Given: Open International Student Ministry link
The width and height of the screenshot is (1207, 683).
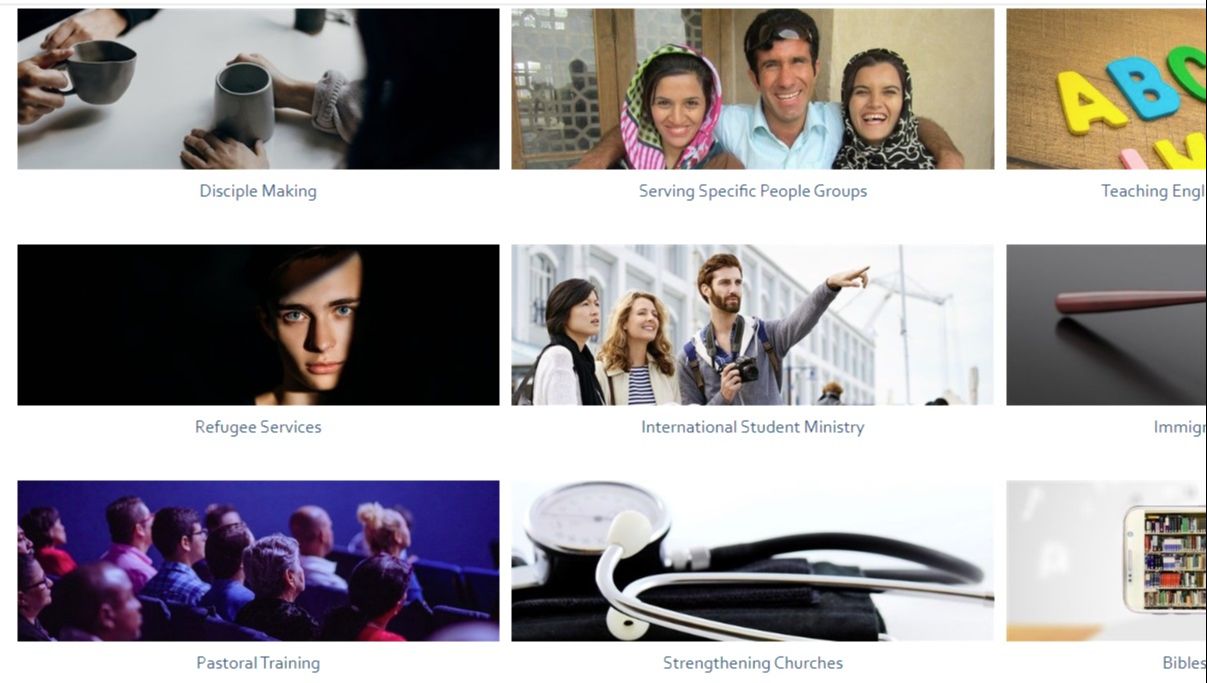Looking at the screenshot, I should (x=753, y=427).
